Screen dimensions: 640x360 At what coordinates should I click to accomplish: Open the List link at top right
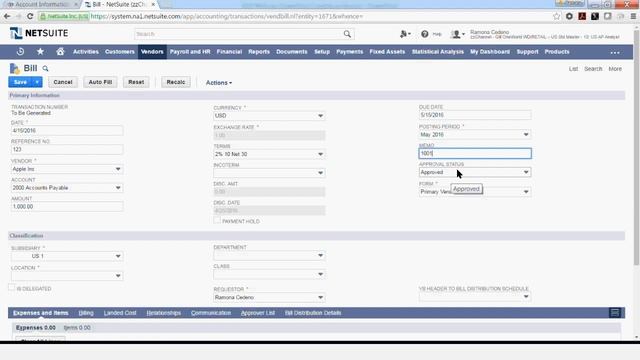tap(573, 69)
